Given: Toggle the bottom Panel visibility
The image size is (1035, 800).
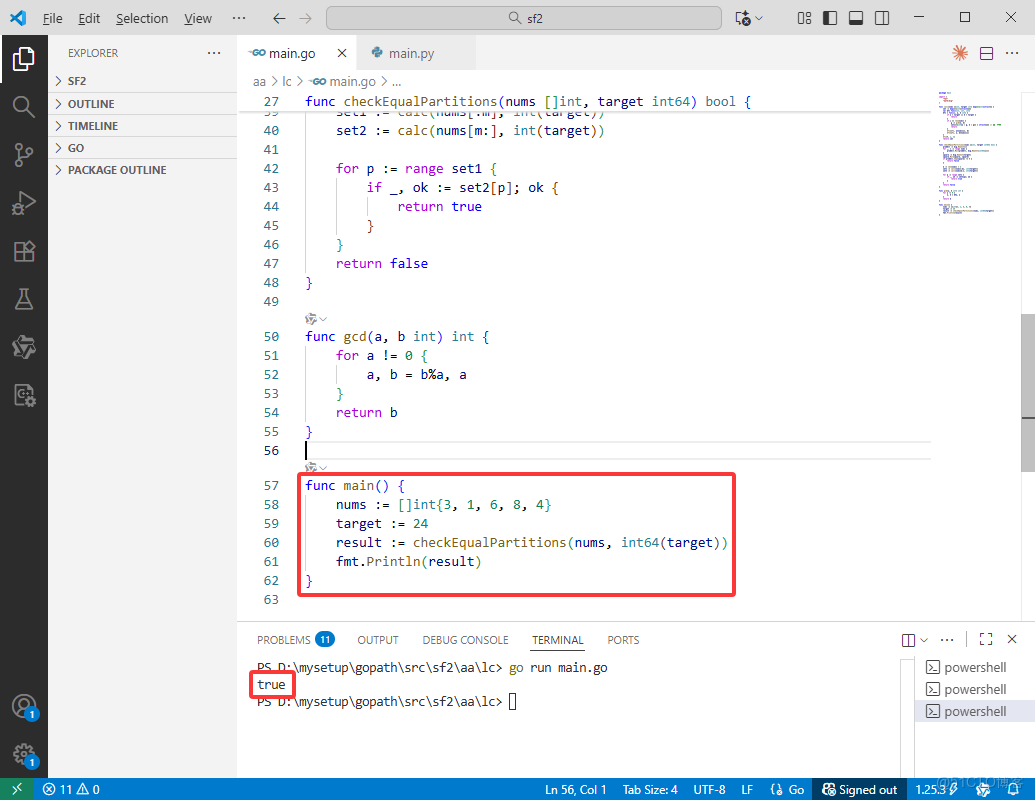Looking at the screenshot, I should click(x=855, y=18).
